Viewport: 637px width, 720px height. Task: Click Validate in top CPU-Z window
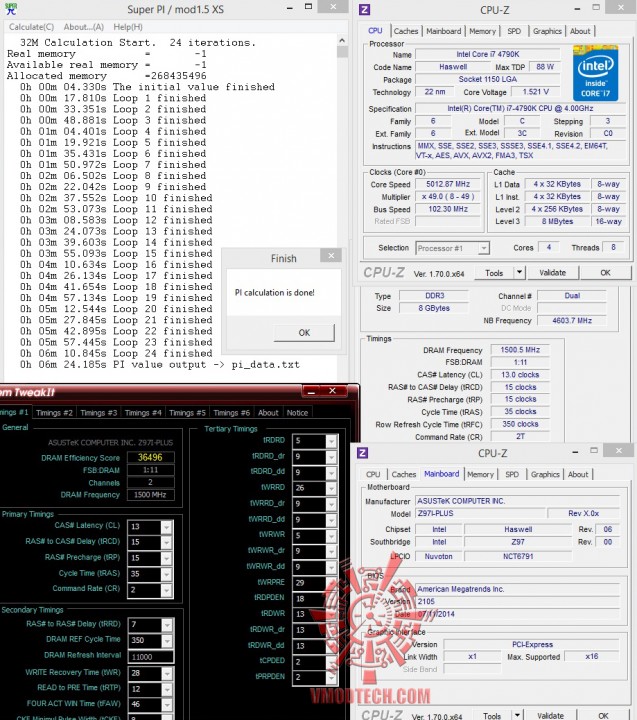pos(552,273)
